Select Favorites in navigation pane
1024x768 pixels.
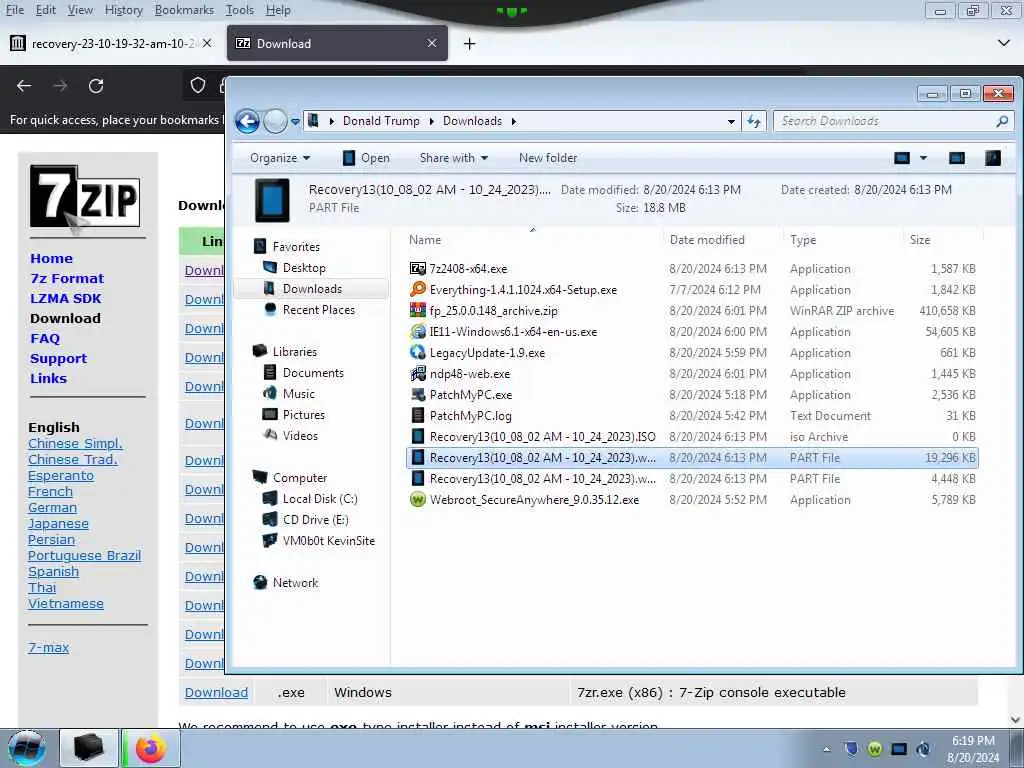pyautogui.click(x=296, y=247)
